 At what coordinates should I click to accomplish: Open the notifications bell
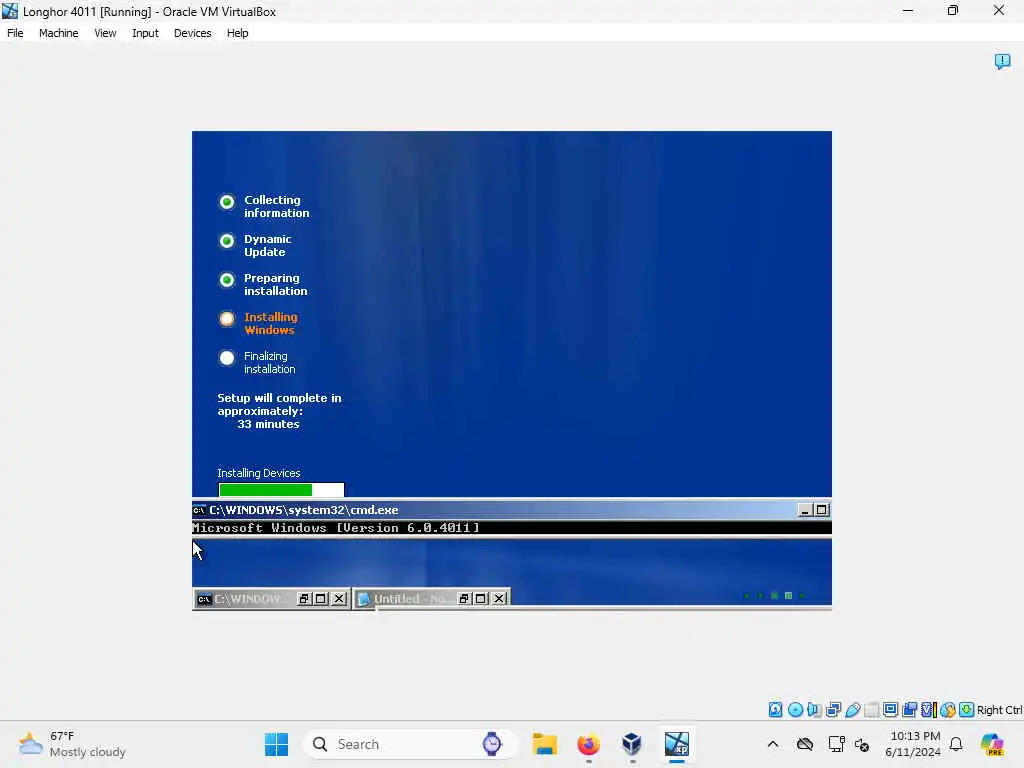[955, 744]
